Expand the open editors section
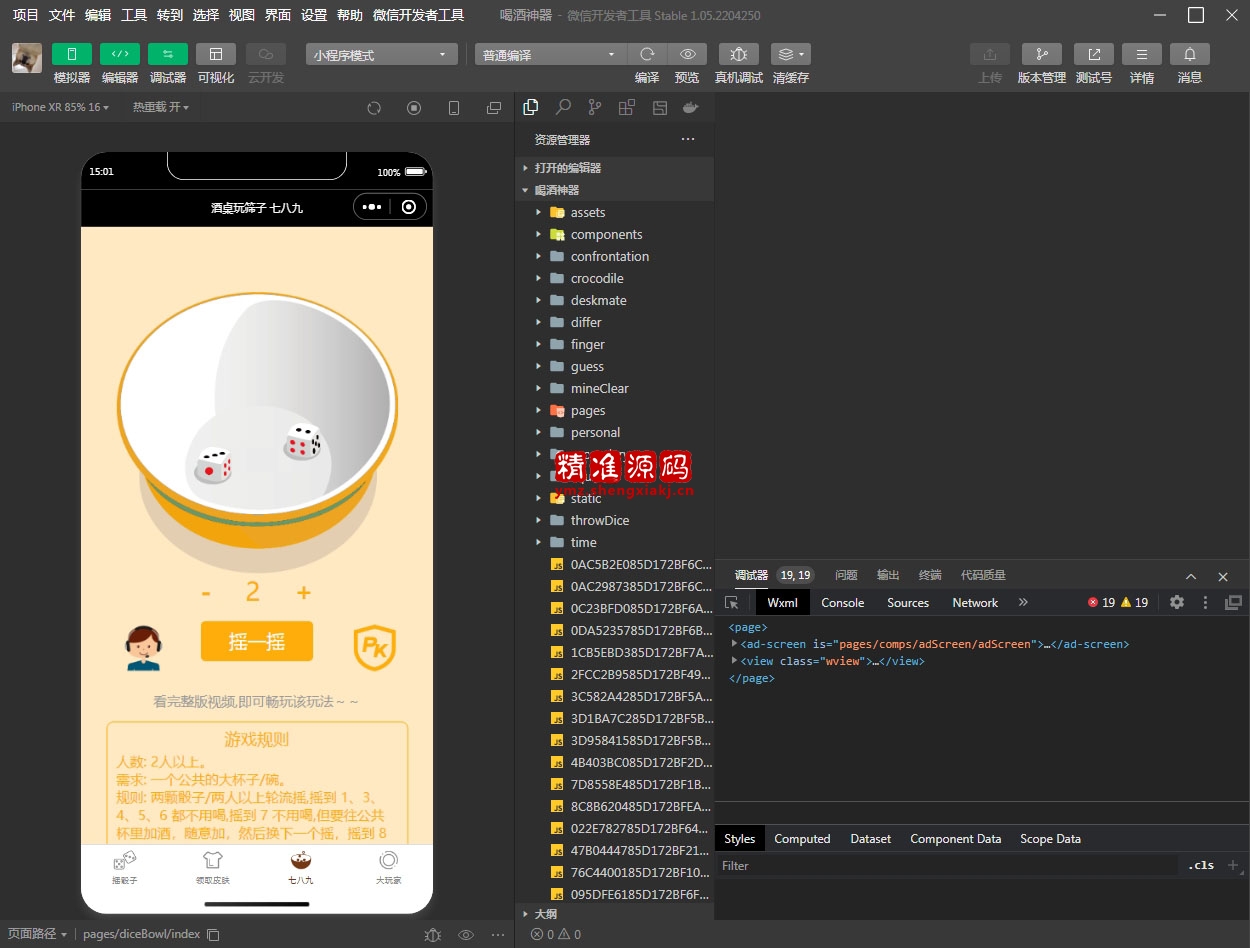The image size is (1250, 948). pos(615,168)
